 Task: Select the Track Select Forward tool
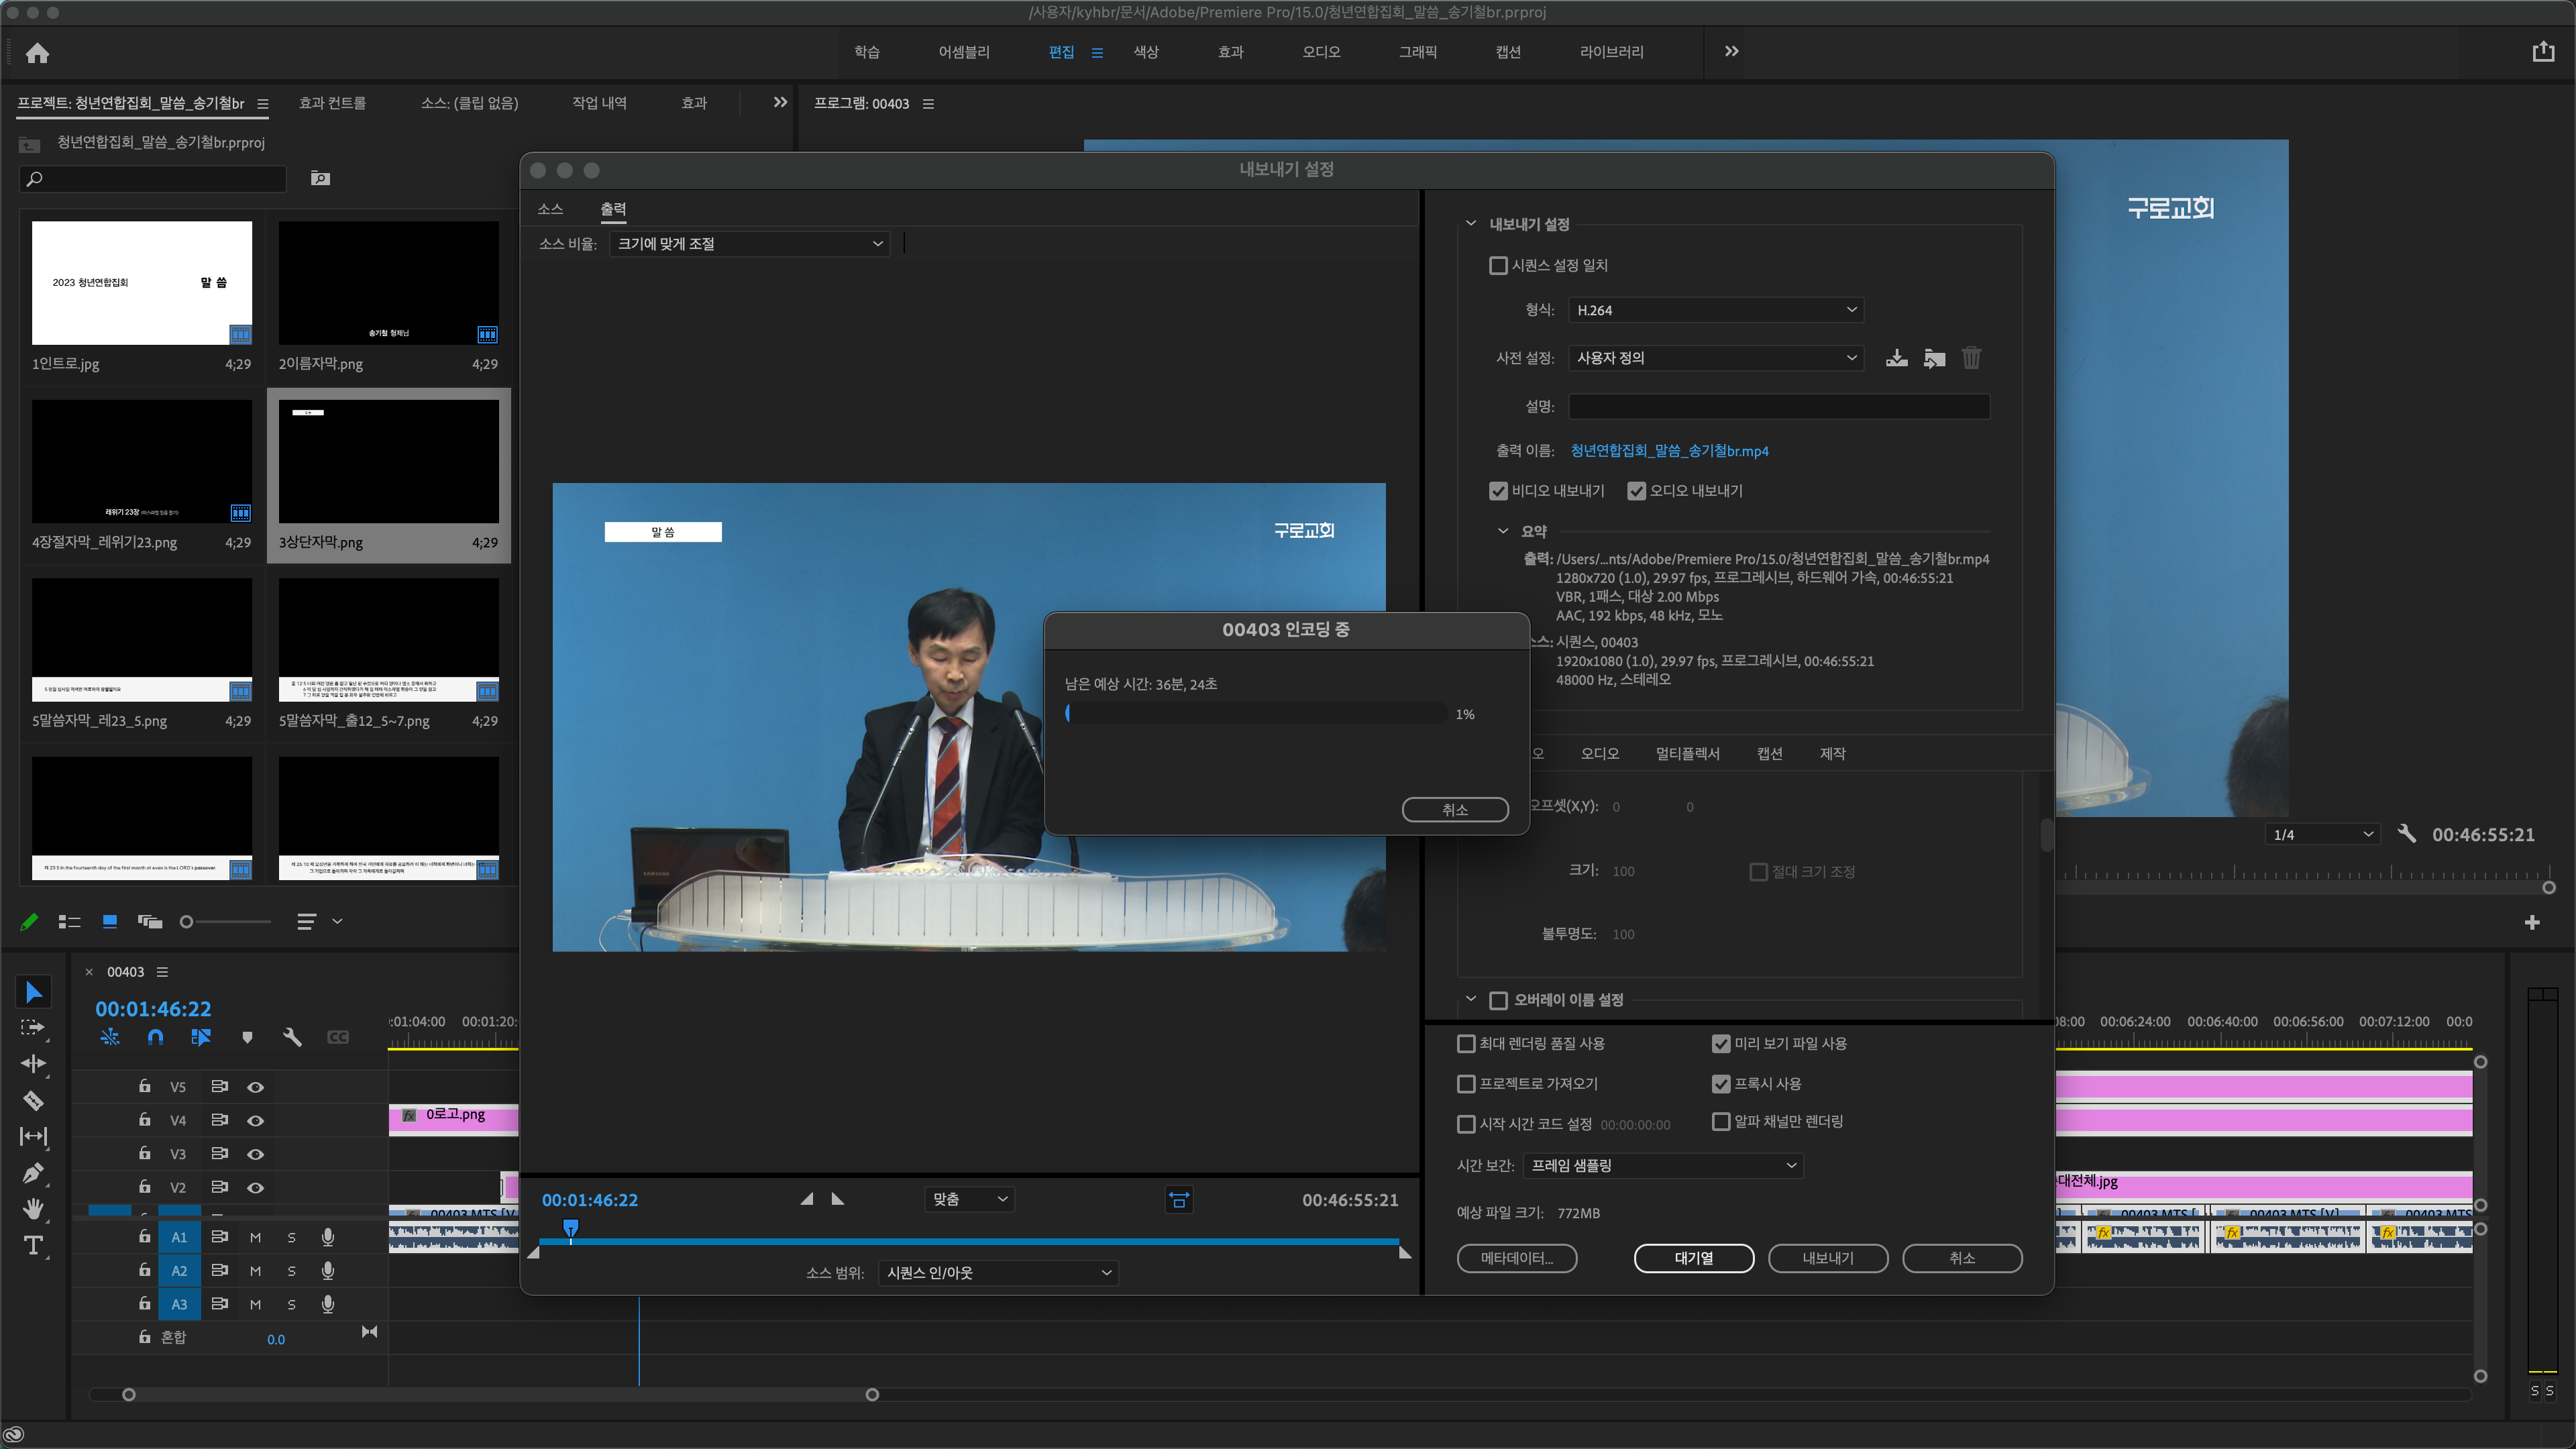coord(33,1028)
